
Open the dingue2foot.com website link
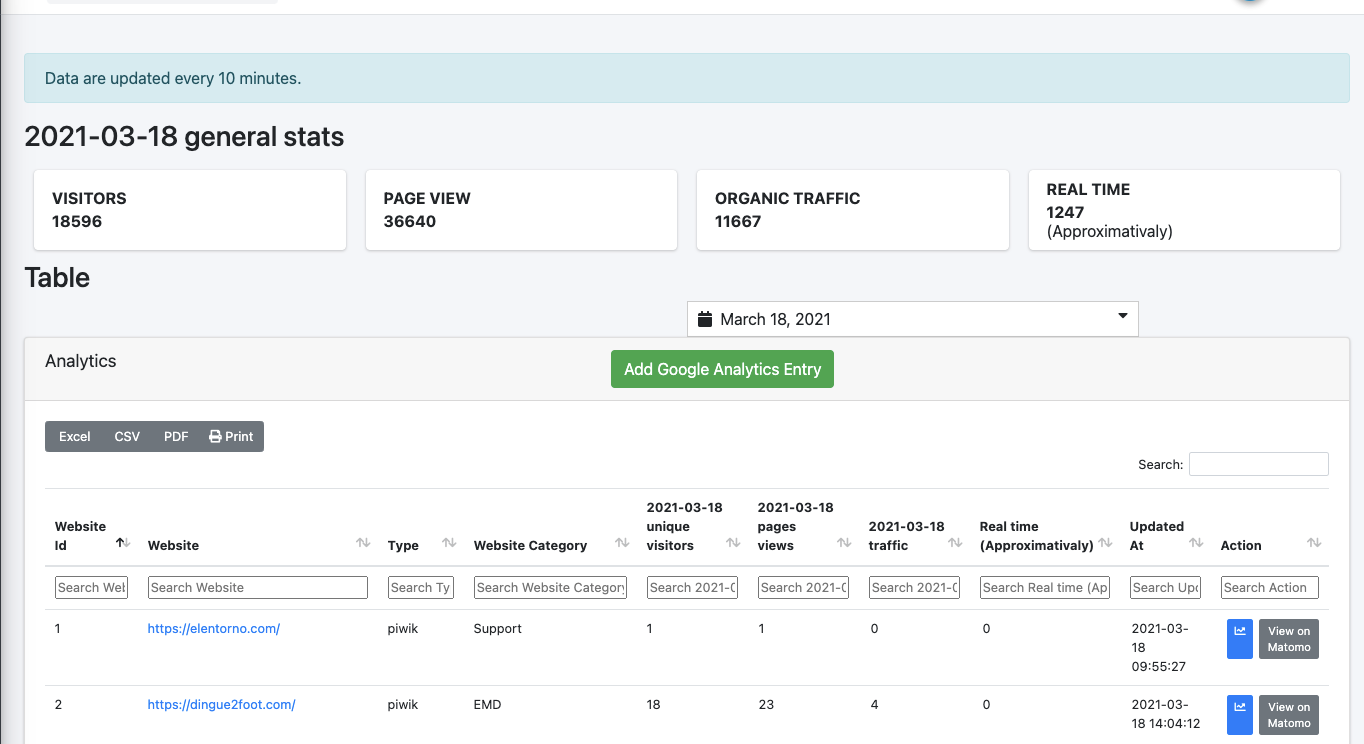pyautogui.click(x=221, y=704)
